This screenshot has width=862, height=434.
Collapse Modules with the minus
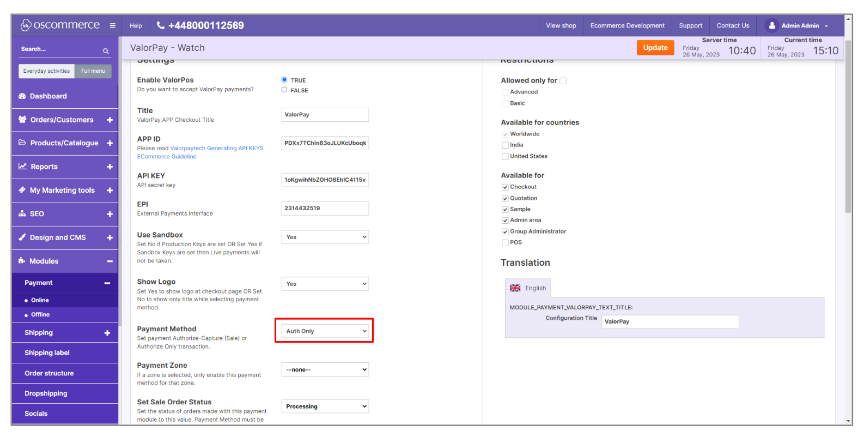(x=110, y=261)
